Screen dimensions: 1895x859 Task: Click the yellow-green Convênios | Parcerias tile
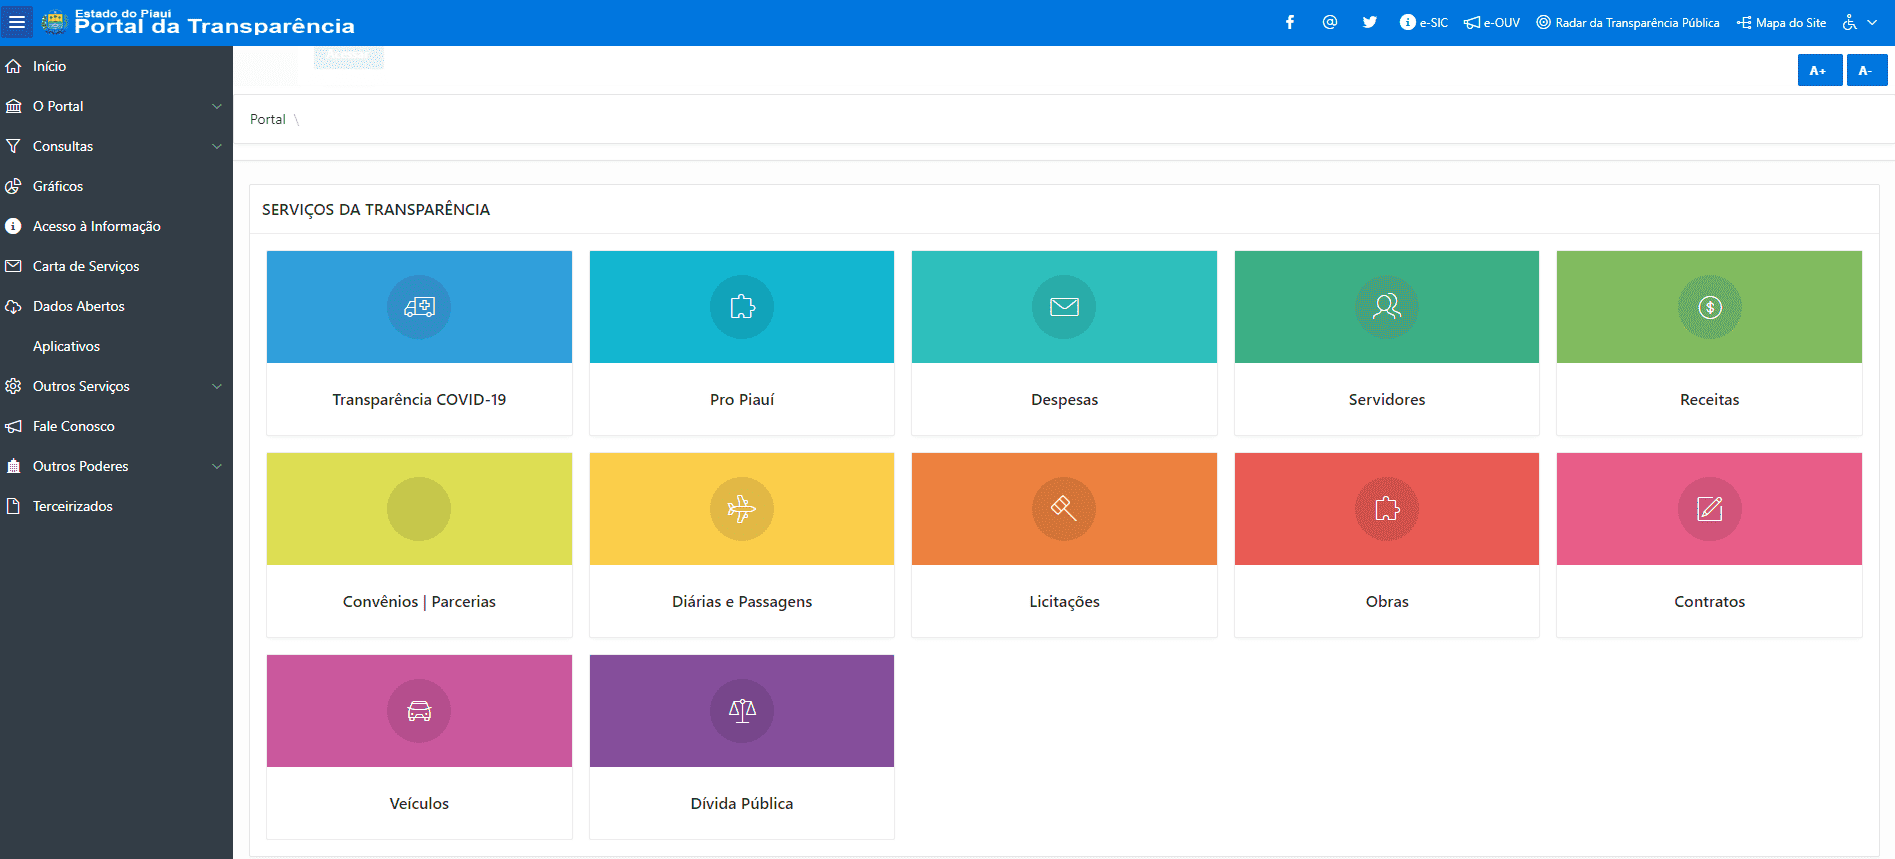(x=419, y=509)
